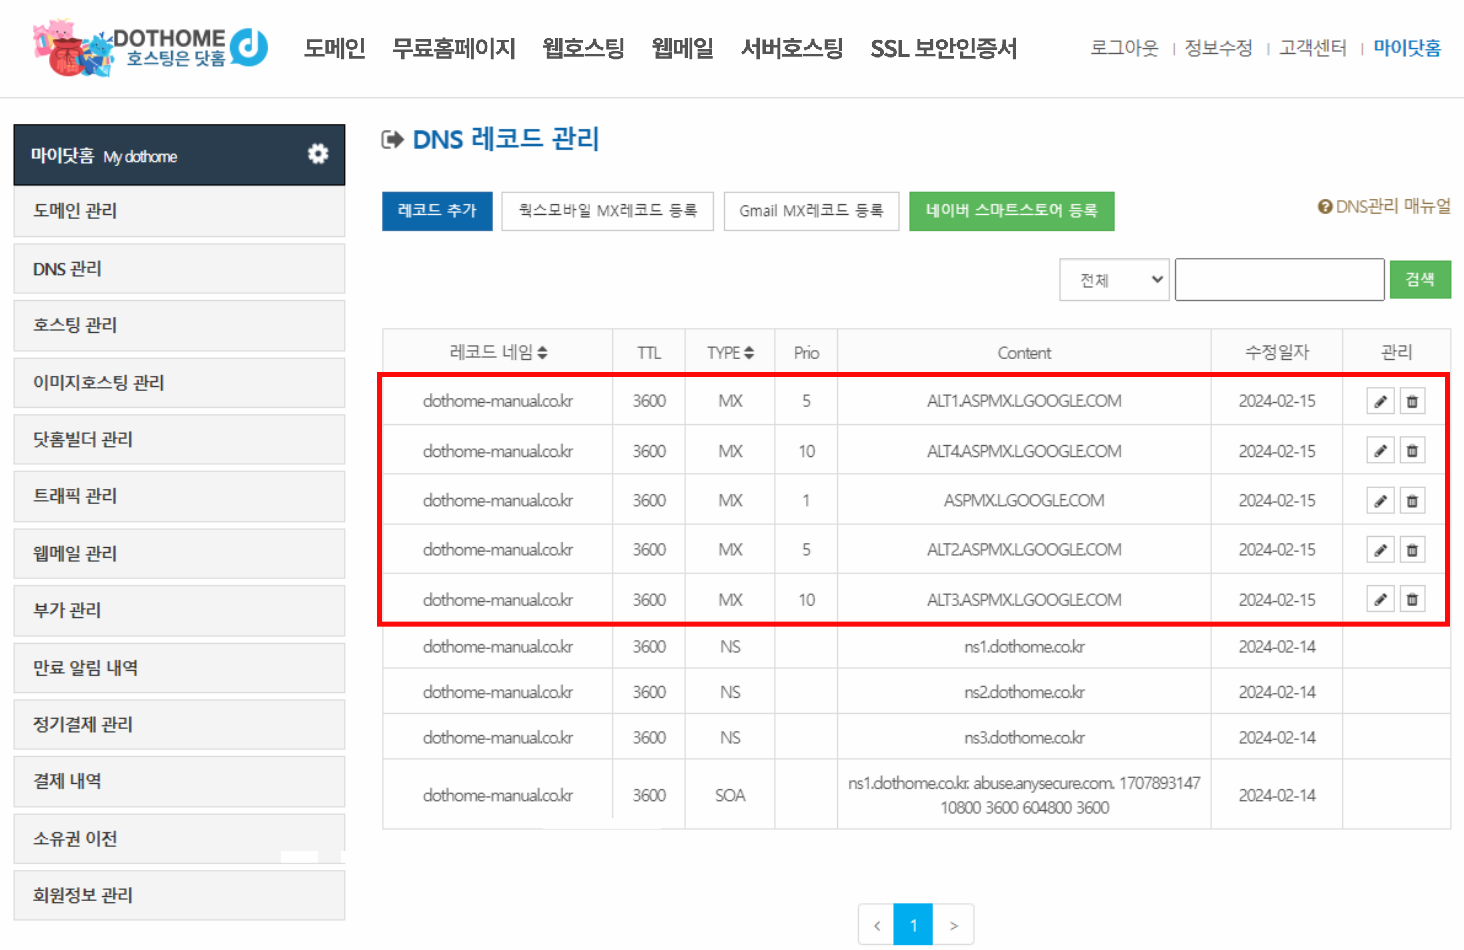Screen dimensions: 1464x950
Task: Delete the ALT3.ASPMX.L.GOOGLE.COM MX record
Action: click(1412, 600)
